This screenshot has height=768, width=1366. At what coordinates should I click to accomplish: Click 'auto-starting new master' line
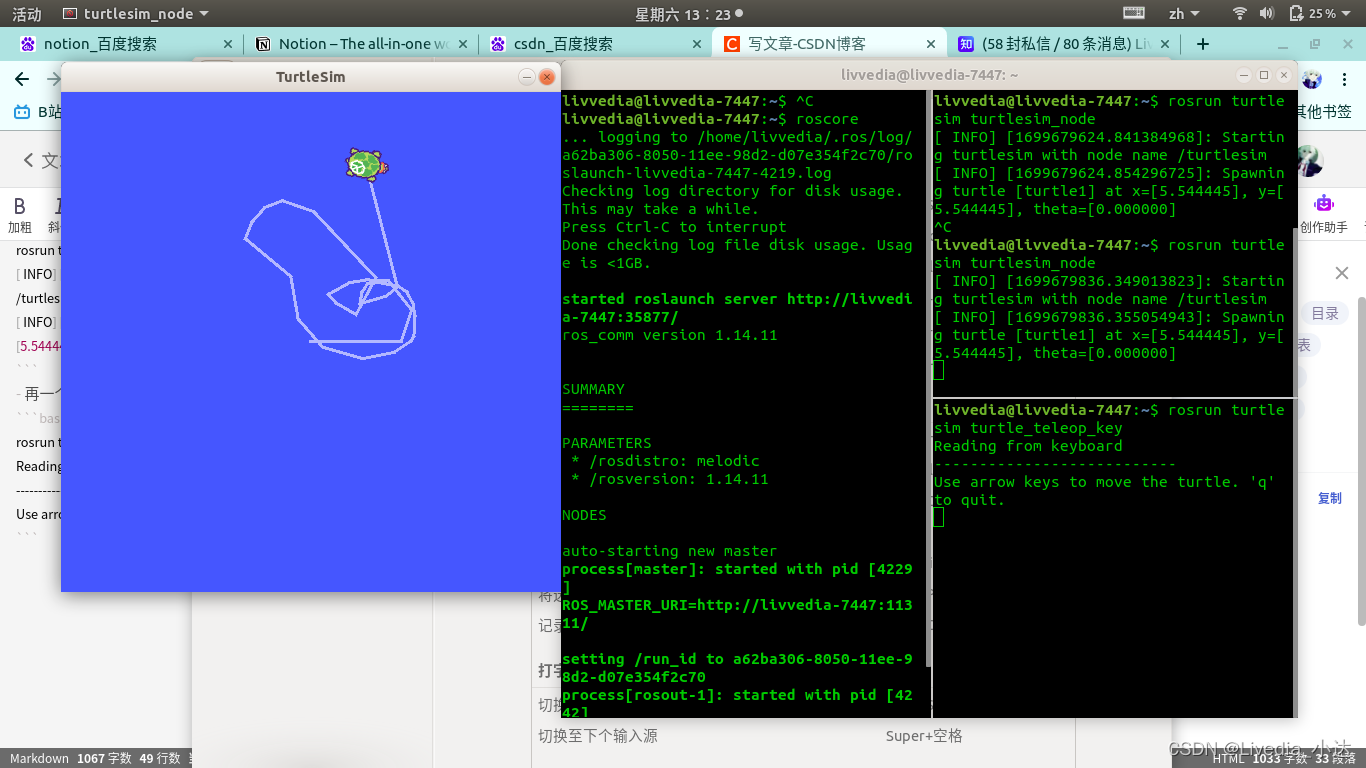669,551
